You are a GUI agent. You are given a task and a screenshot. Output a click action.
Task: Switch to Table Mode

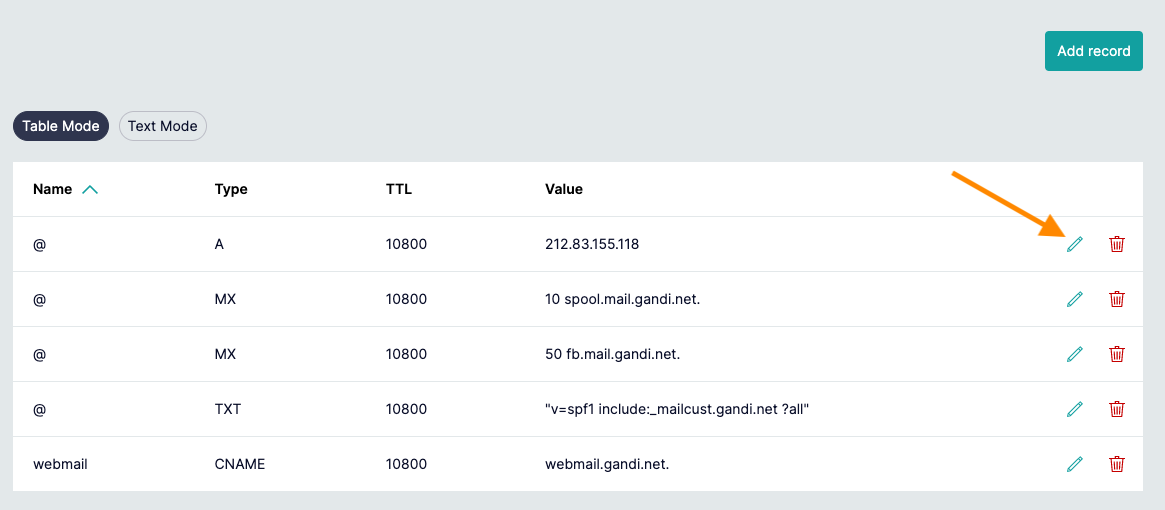click(x=61, y=126)
